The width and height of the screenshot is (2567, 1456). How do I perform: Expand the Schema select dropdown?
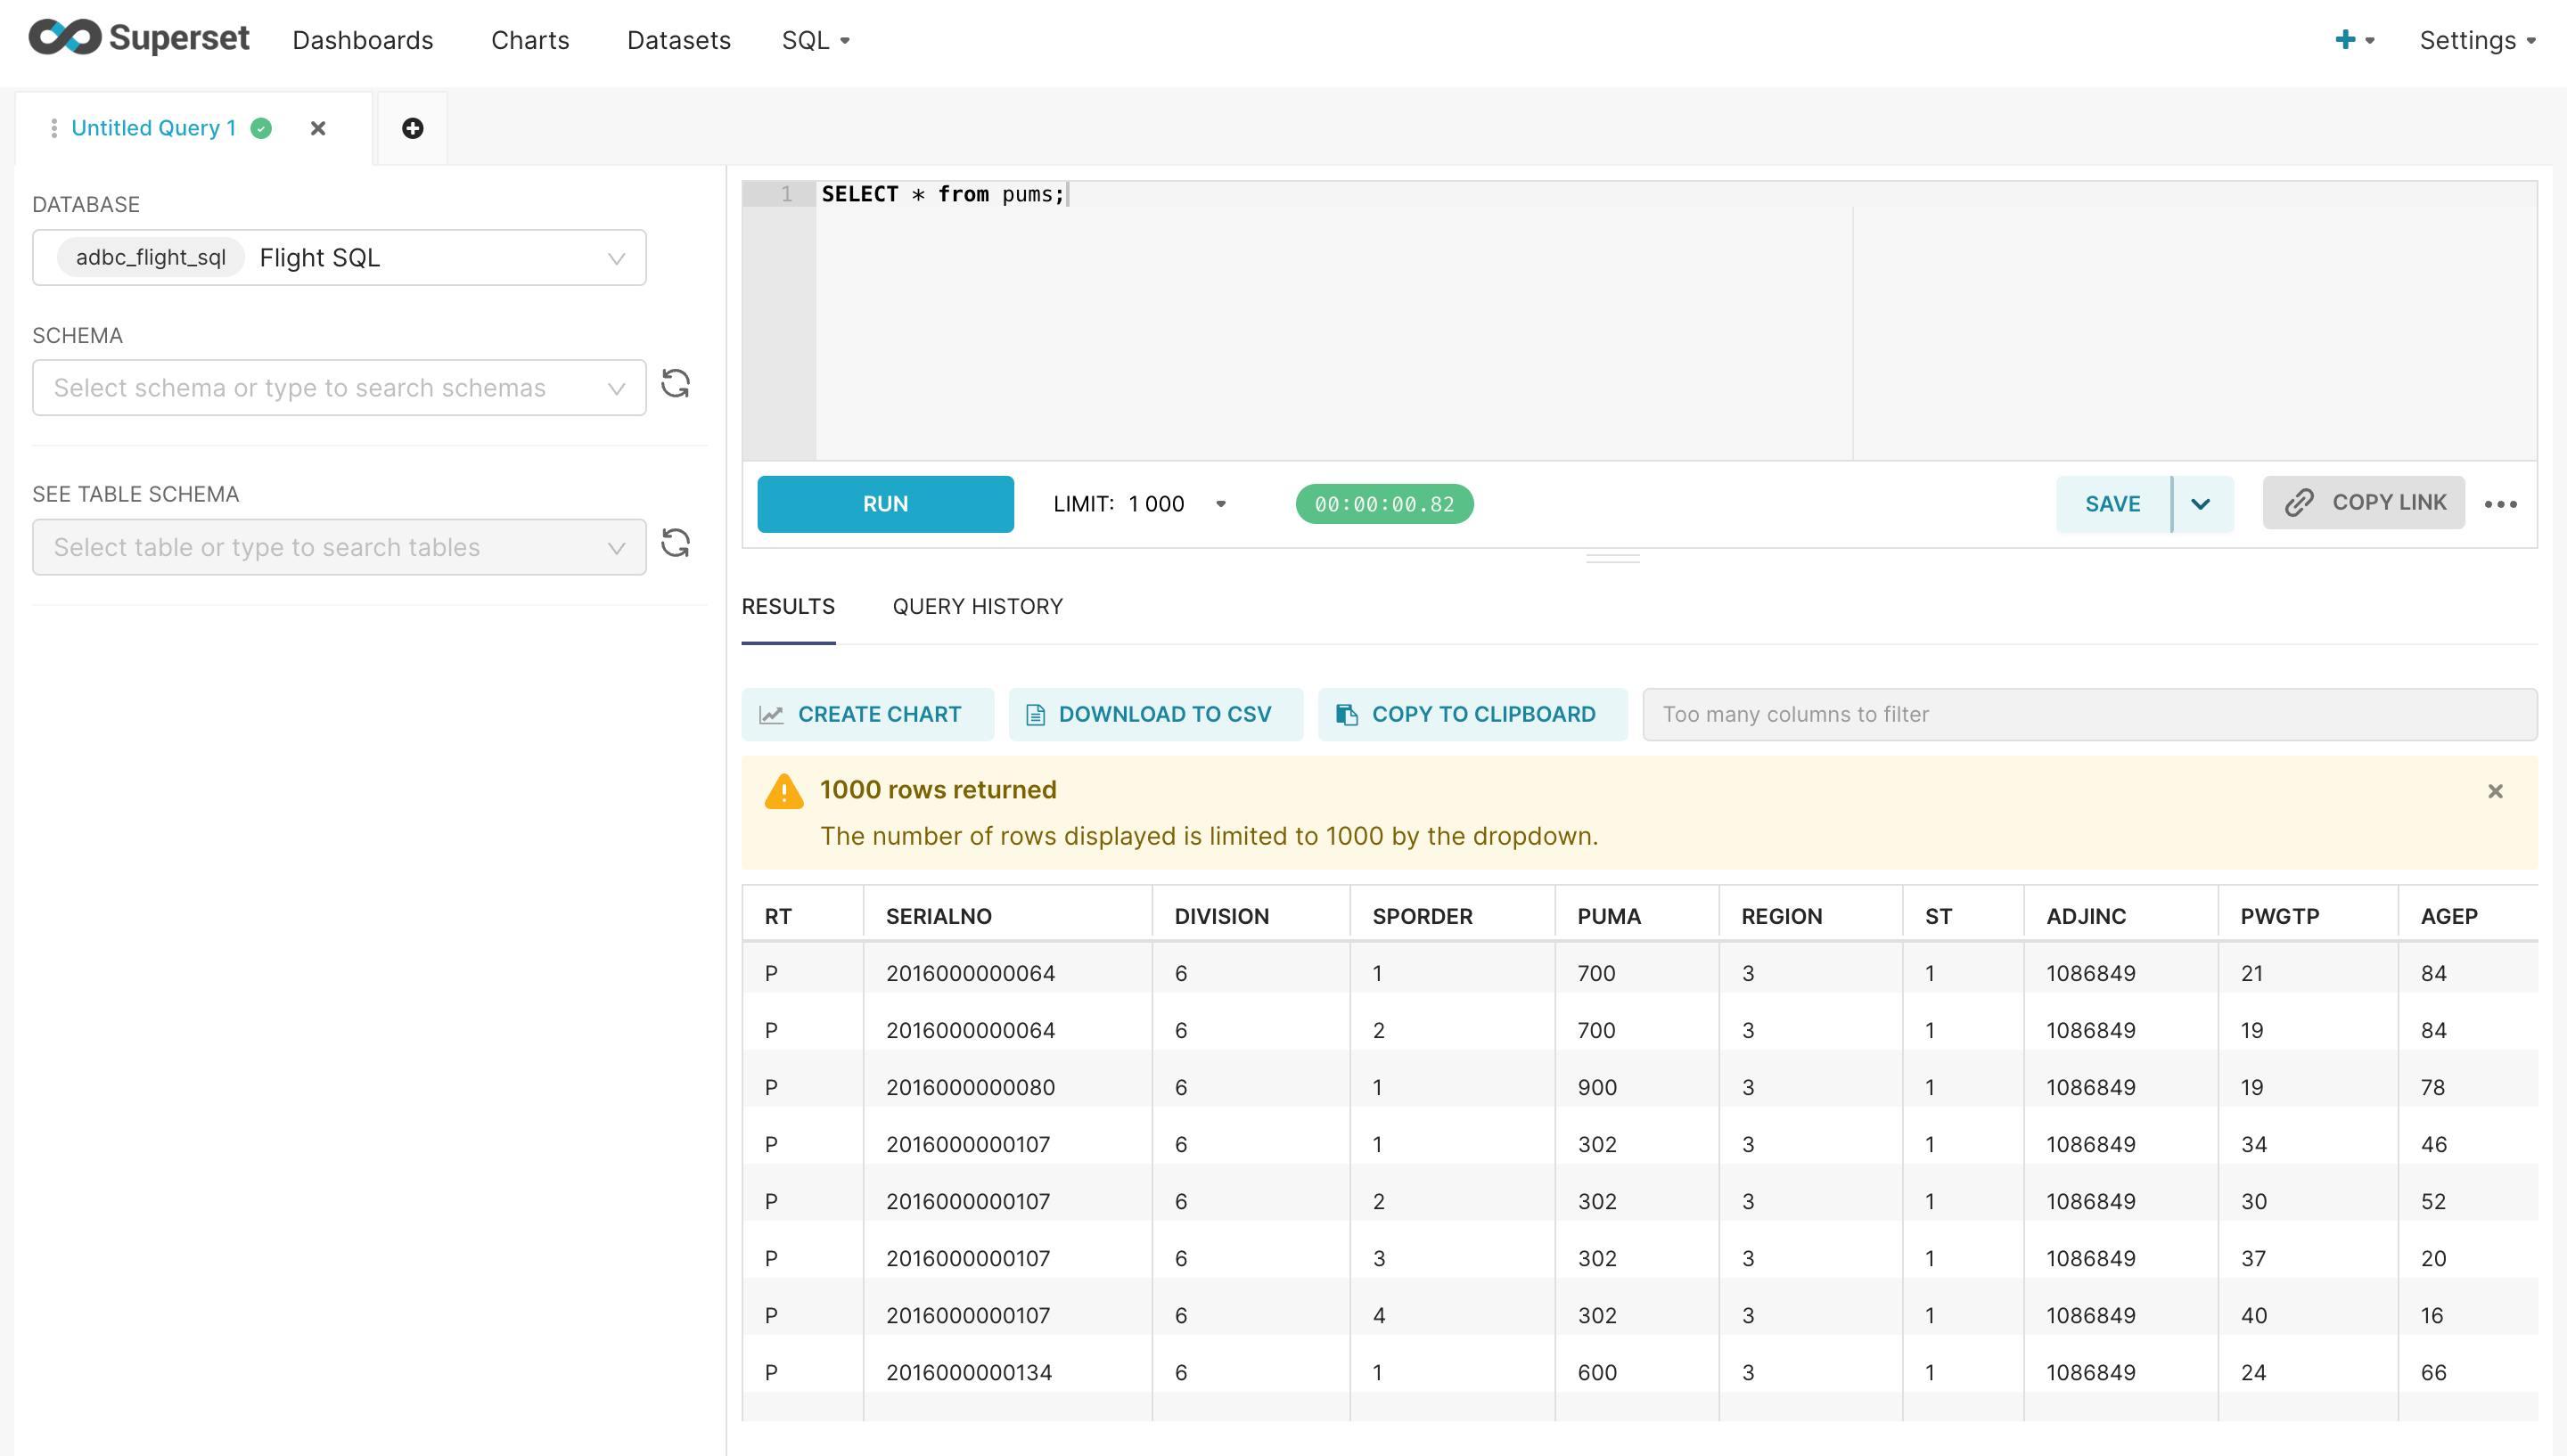pos(339,388)
